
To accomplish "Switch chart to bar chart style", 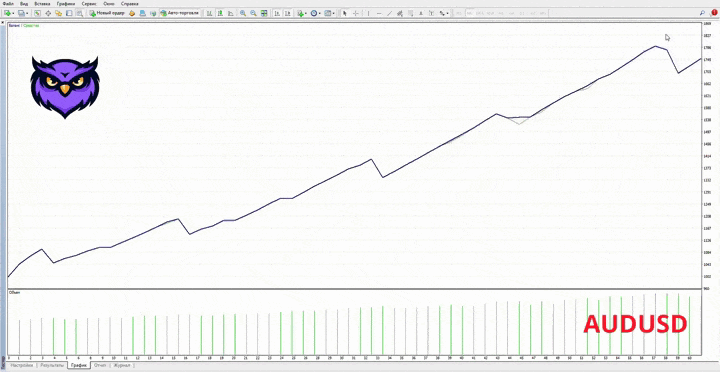I will point(209,13).
